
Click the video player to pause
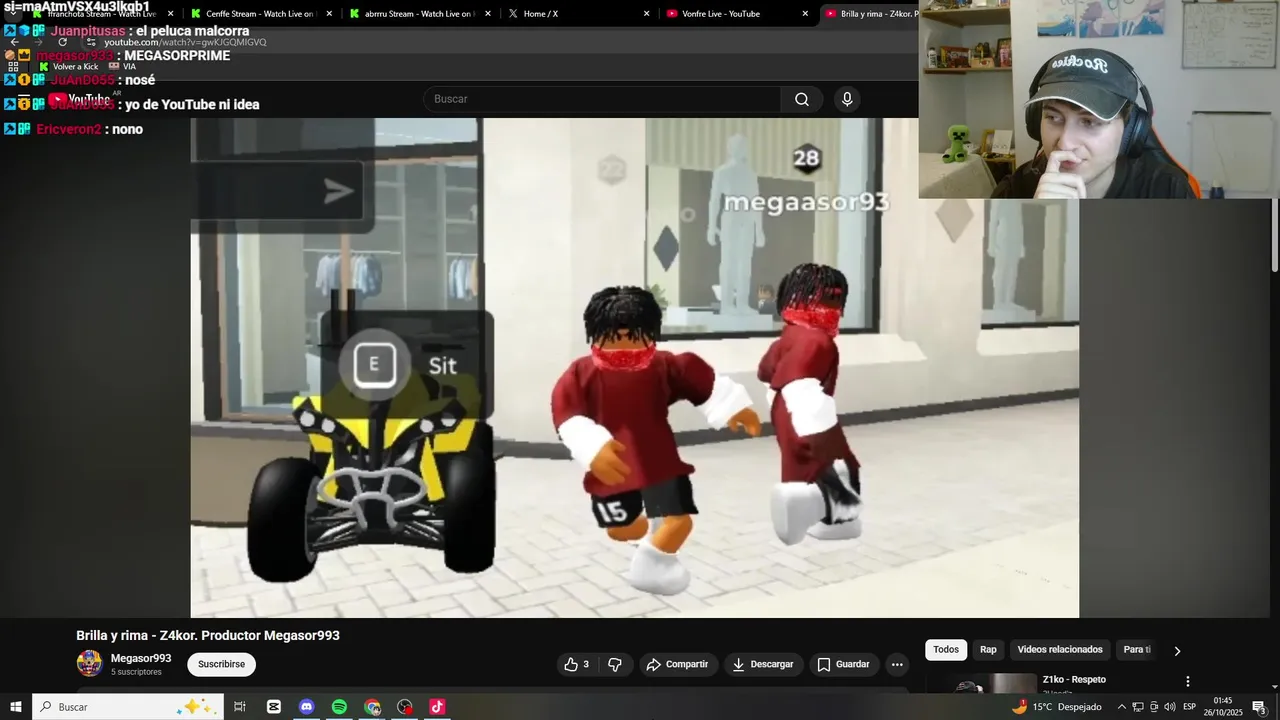click(634, 368)
